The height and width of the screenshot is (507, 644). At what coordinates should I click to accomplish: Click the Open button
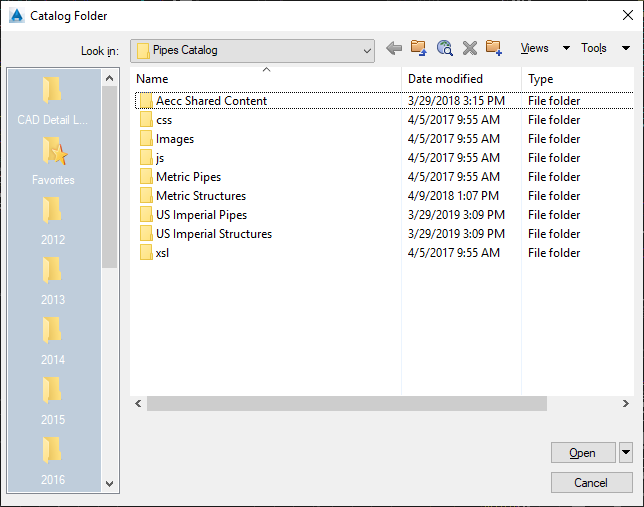pos(583,453)
